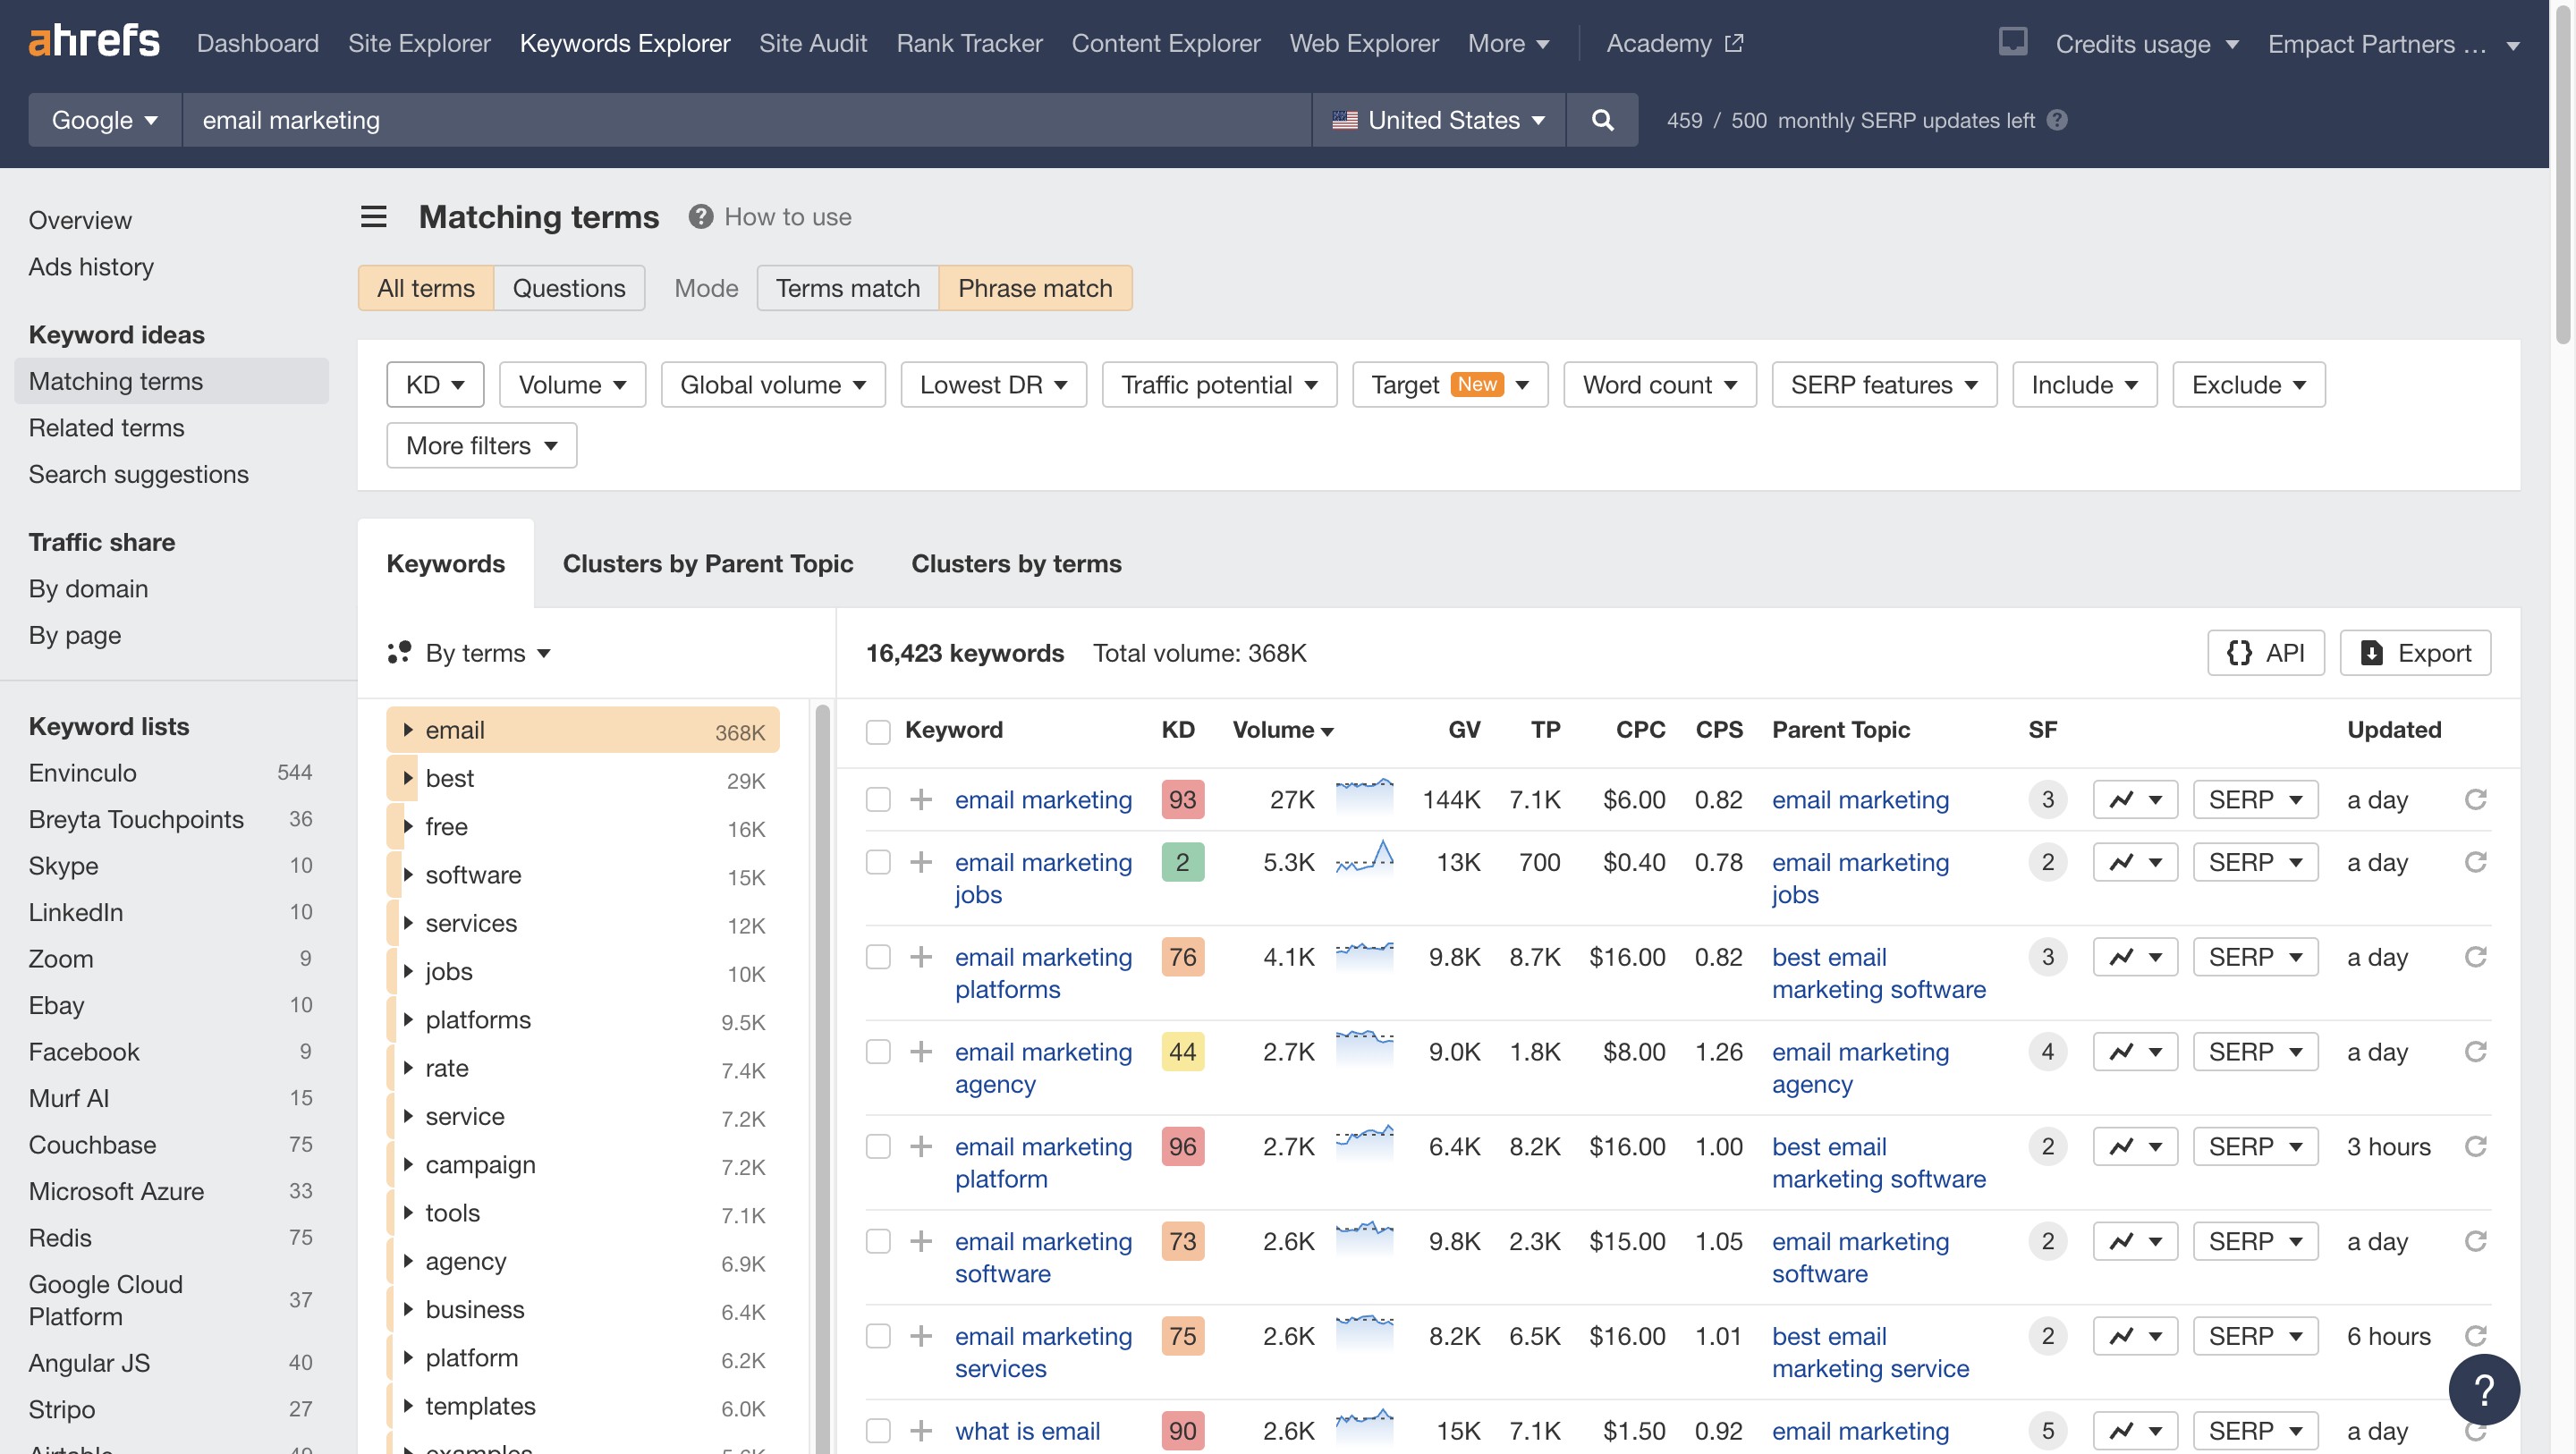Click the plus icon for email marketing jobs
The image size is (2576, 1454).
(x=920, y=862)
